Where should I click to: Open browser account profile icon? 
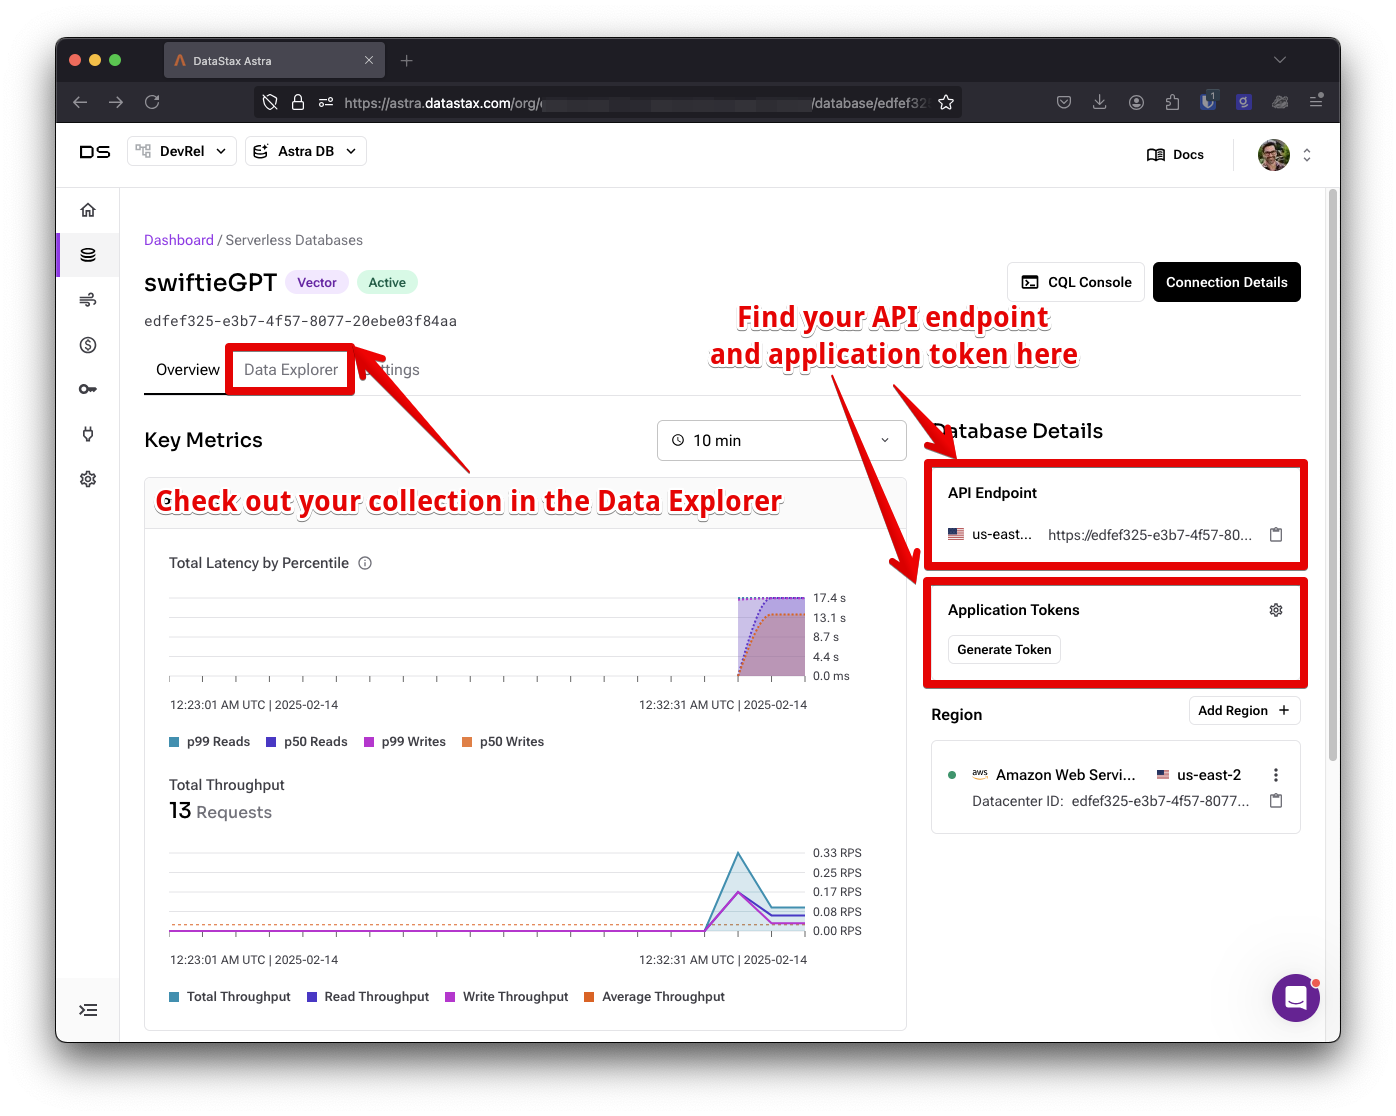pyautogui.click(x=1136, y=102)
